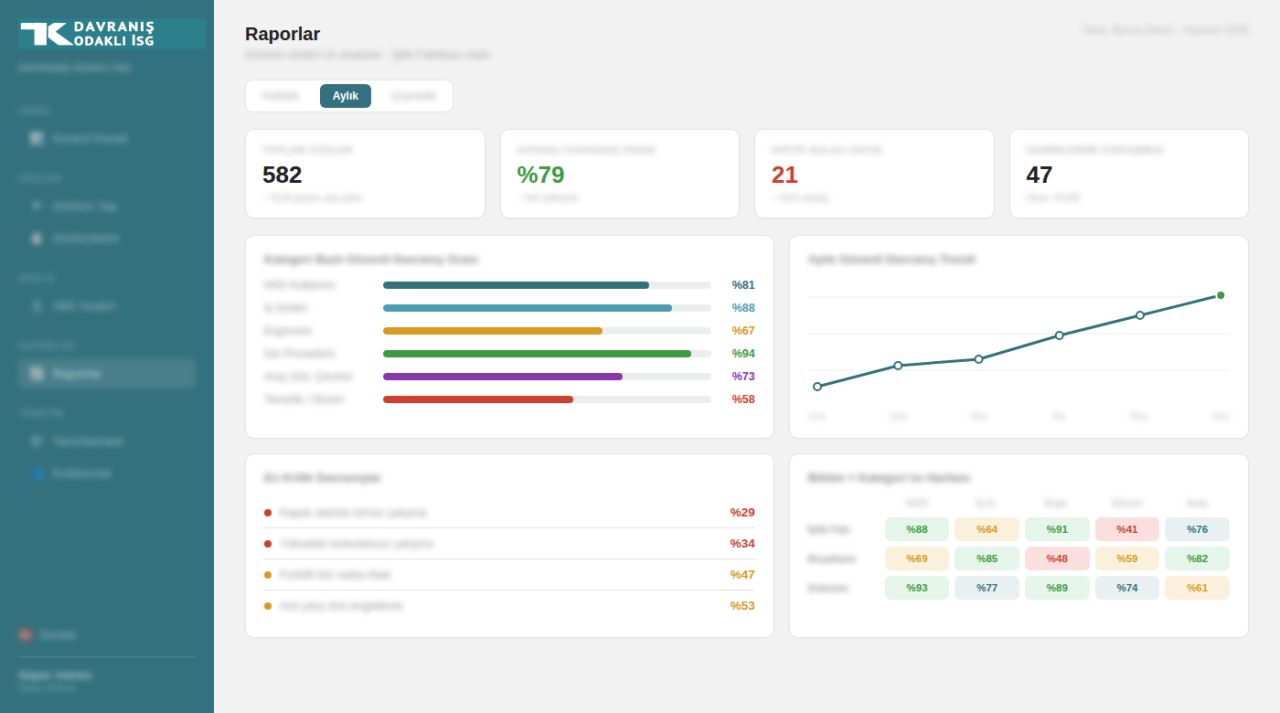Select the %89 heatmap cell
Screen dimensions: 1280x713
pos(1057,587)
